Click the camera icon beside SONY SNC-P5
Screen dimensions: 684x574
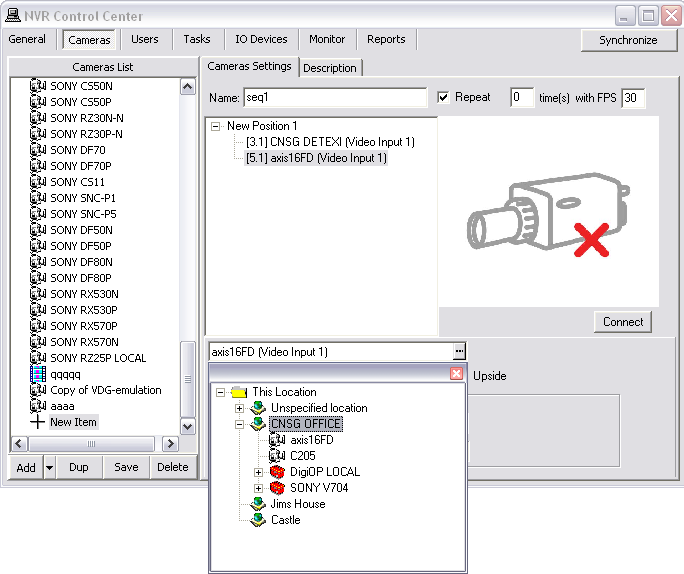(38, 214)
